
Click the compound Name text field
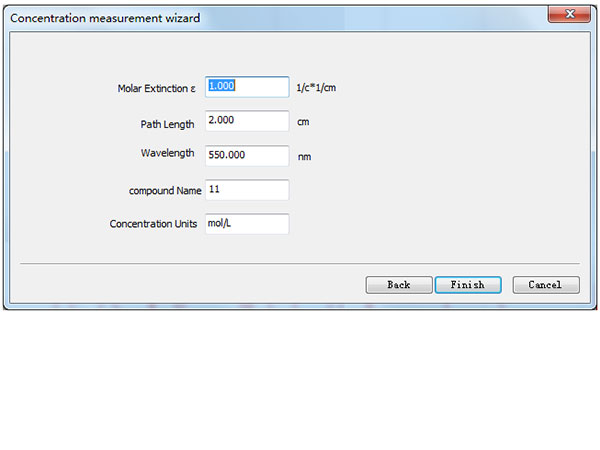click(247, 190)
